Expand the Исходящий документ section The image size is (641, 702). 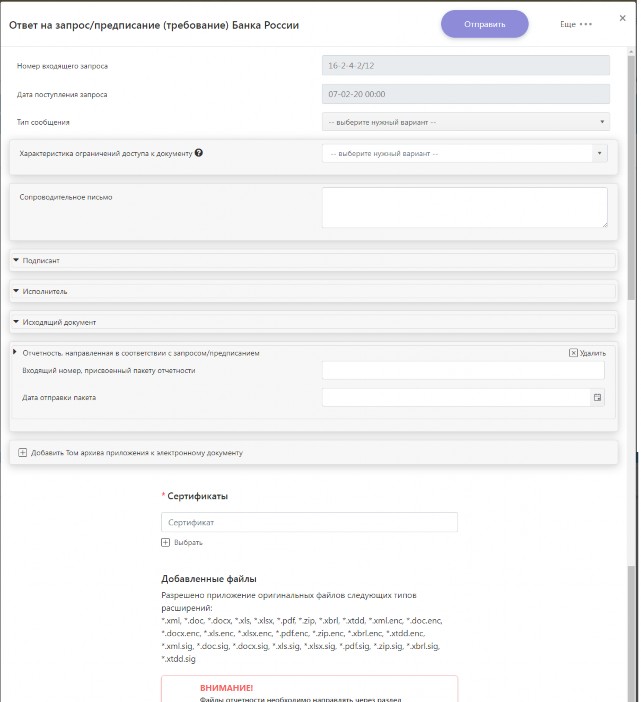point(313,322)
